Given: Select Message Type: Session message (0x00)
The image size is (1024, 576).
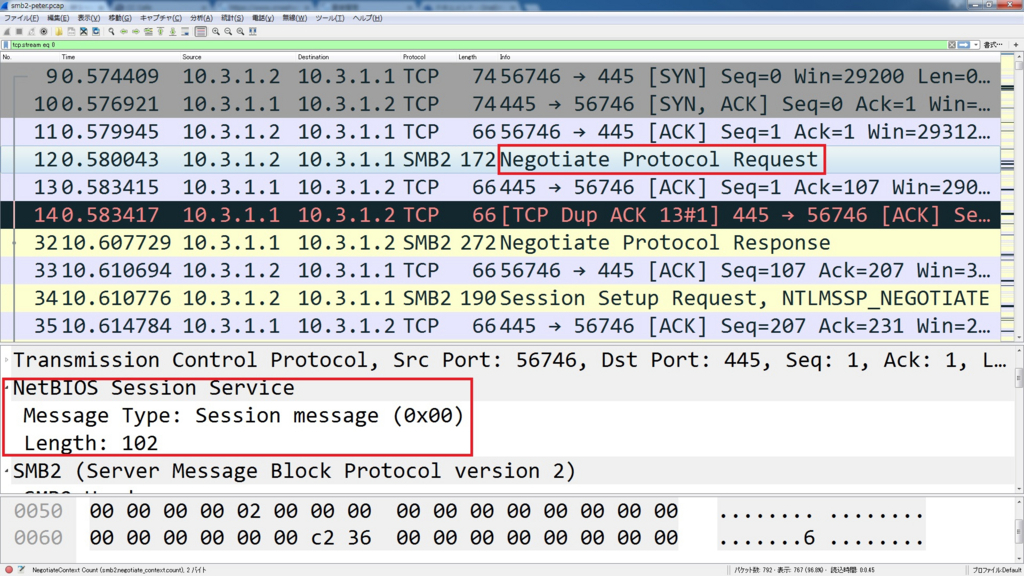Looking at the screenshot, I should (x=243, y=416).
